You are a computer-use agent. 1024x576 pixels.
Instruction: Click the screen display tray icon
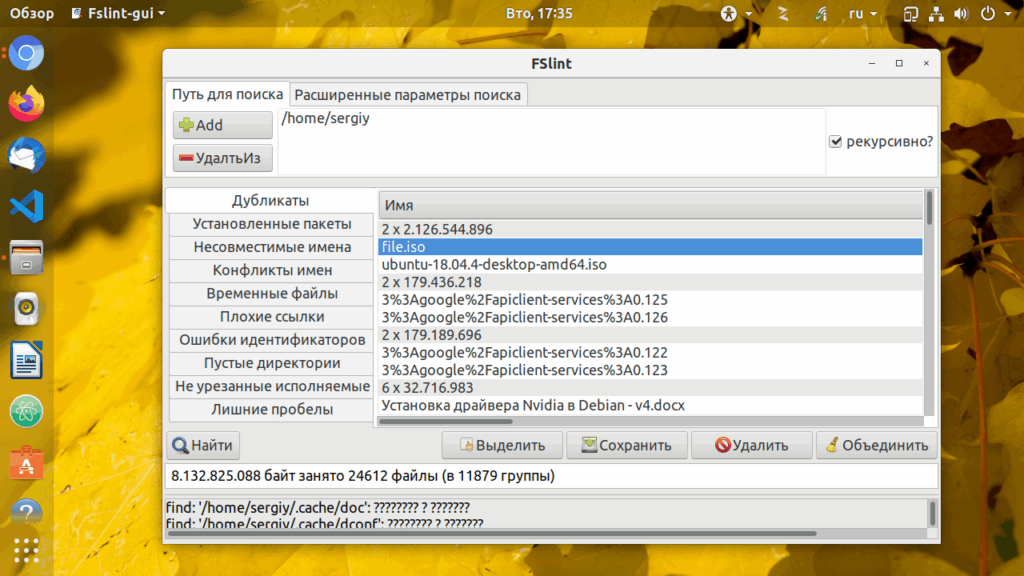(910, 14)
